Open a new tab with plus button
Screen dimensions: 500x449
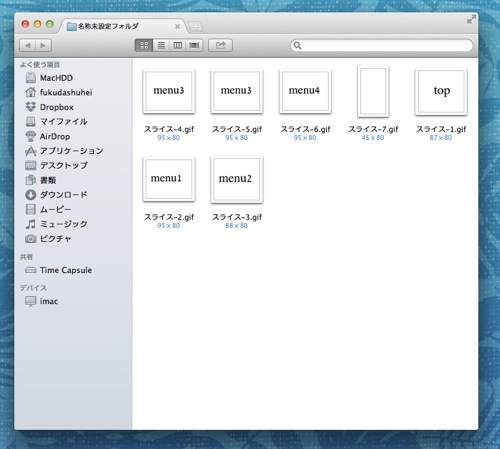[196, 27]
